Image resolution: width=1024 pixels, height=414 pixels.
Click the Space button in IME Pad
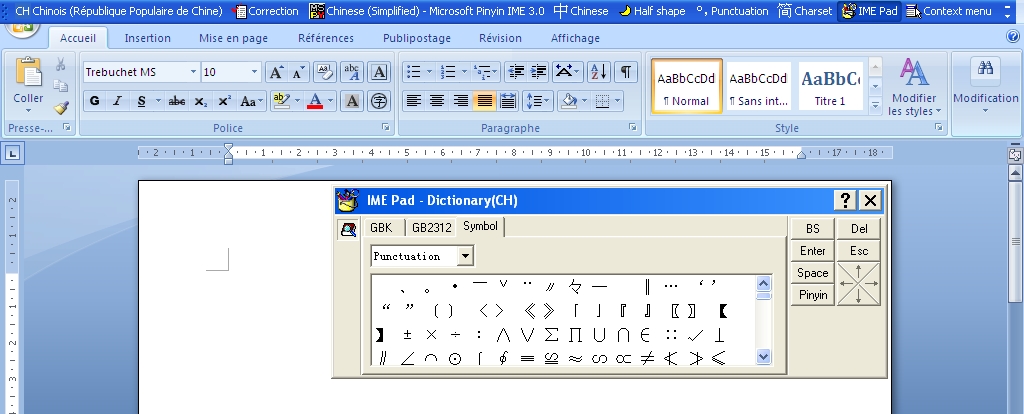(x=812, y=273)
